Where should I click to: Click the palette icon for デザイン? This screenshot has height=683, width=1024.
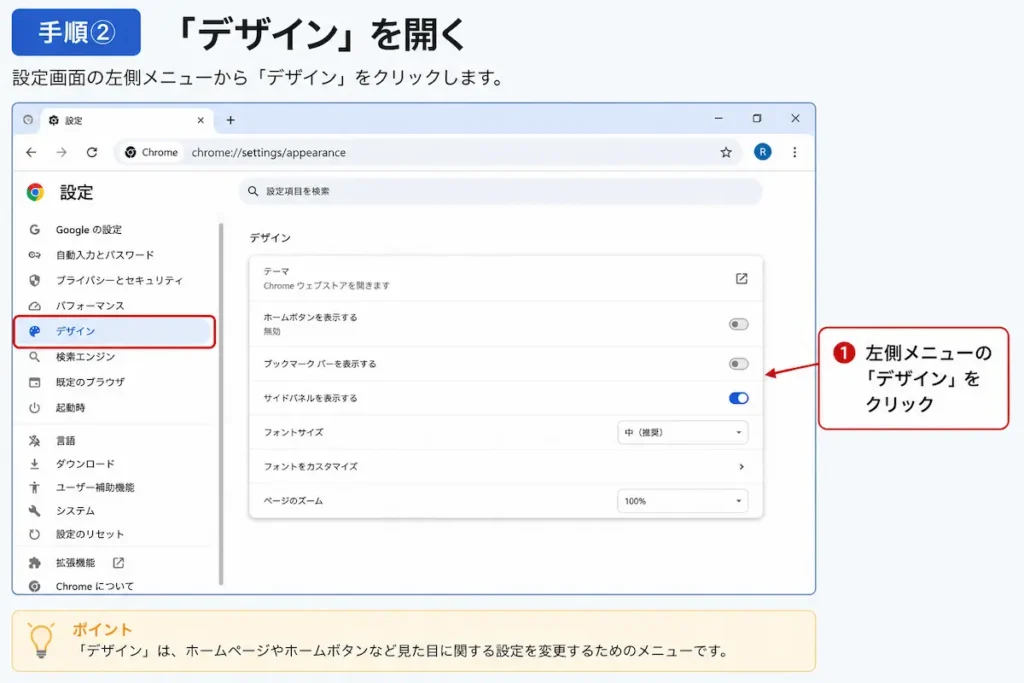click(35, 331)
